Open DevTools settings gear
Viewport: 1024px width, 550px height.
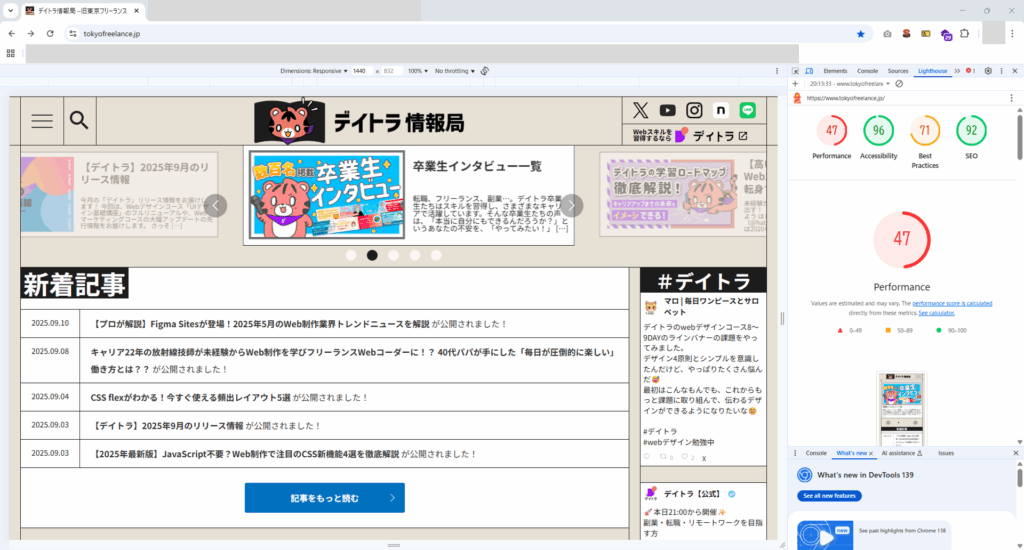[988, 71]
